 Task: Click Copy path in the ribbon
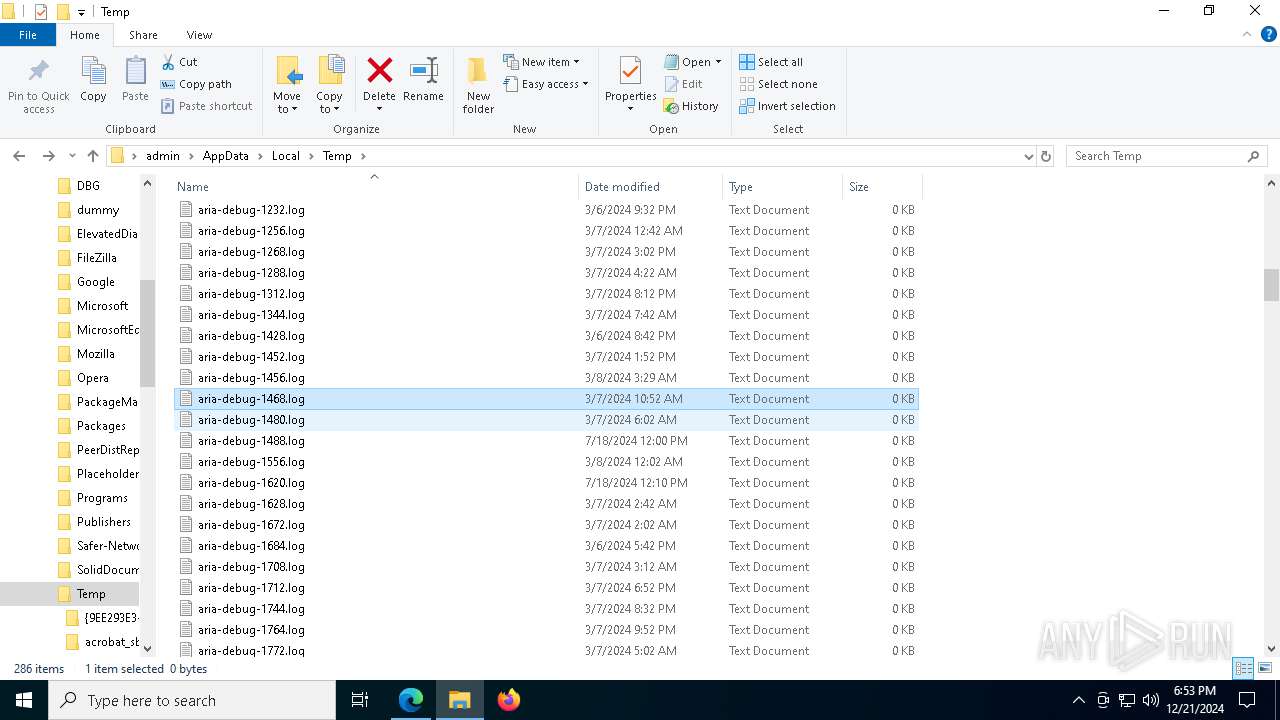click(x=196, y=84)
